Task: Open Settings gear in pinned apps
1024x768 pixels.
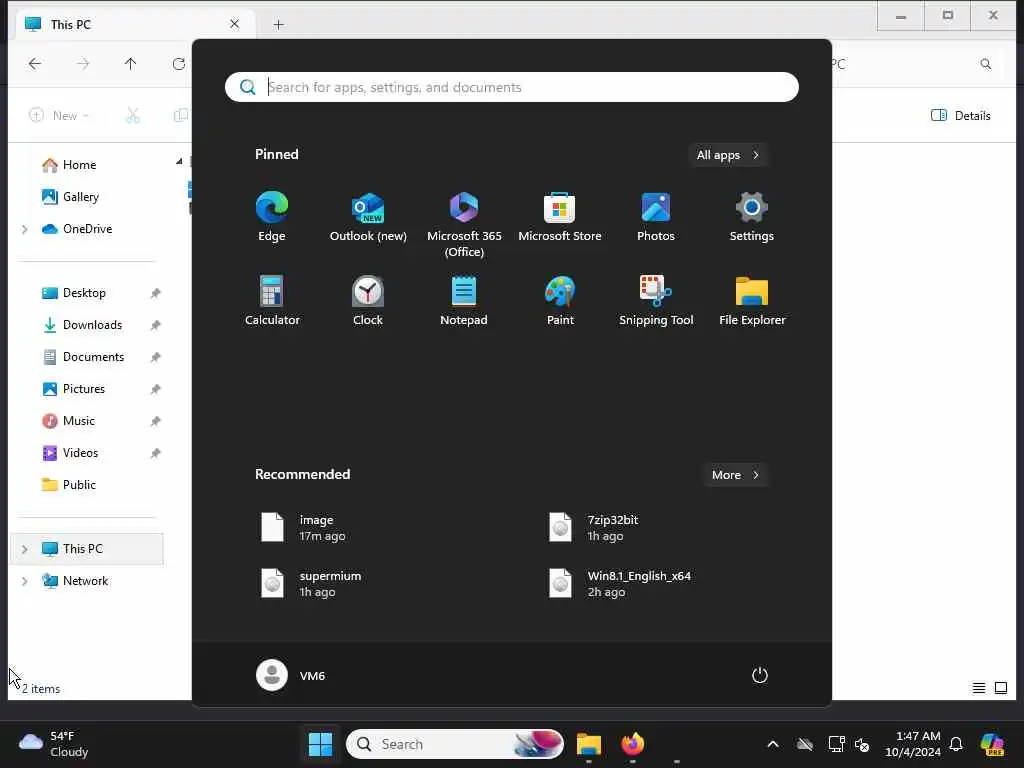Action: (x=752, y=217)
